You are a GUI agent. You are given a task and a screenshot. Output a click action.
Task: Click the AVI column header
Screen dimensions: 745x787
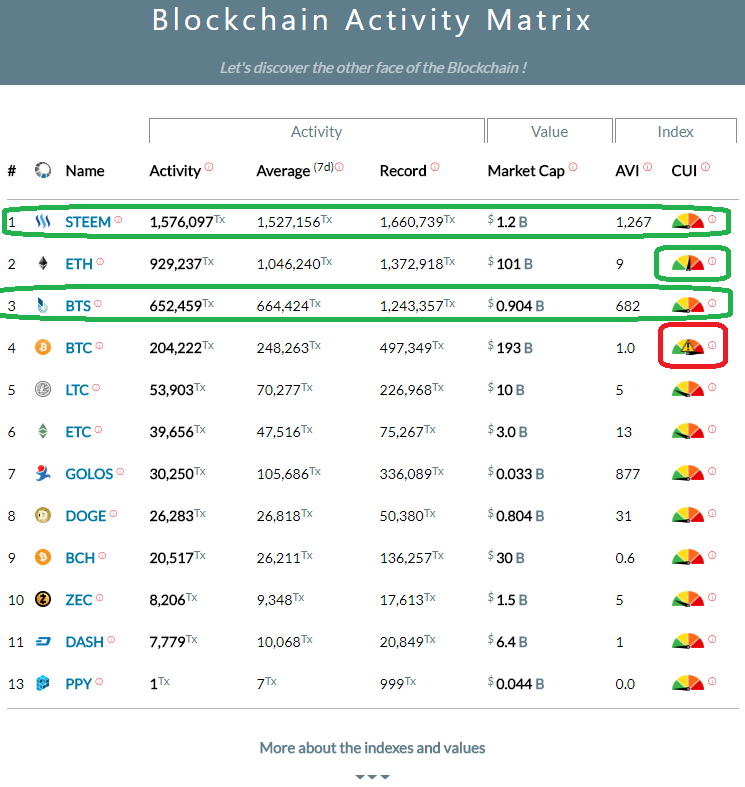[628, 171]
